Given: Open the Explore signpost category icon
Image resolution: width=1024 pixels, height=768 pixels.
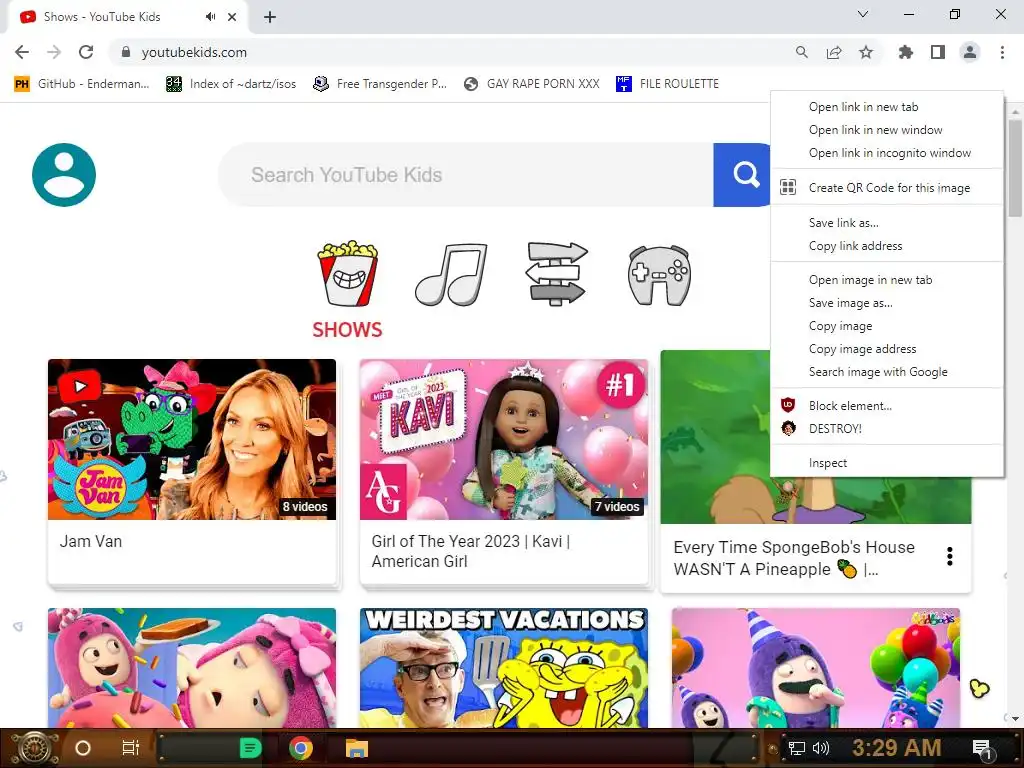Looking at the screenshot, I should pos(556,273).
